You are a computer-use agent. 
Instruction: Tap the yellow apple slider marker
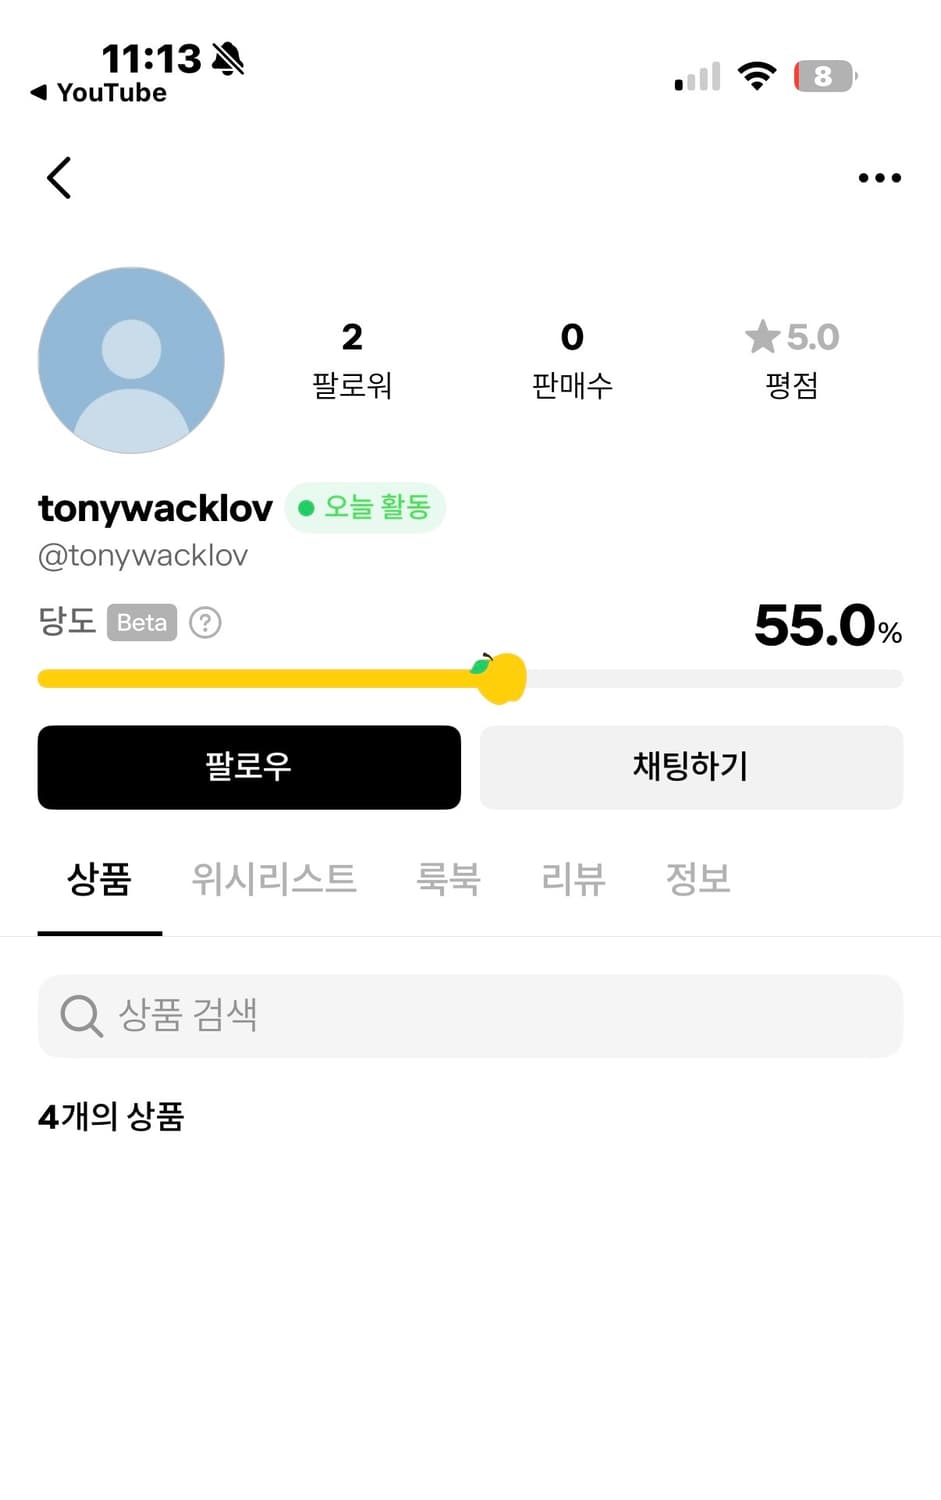(502, 678)
